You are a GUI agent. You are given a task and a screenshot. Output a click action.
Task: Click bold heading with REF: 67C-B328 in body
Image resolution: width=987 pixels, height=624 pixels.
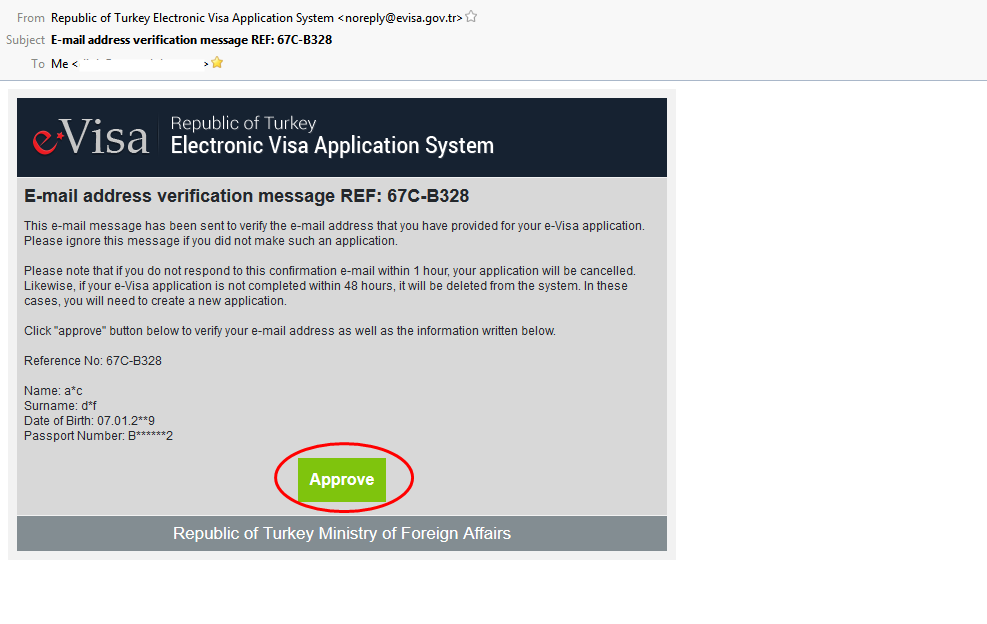pos(247,196)
